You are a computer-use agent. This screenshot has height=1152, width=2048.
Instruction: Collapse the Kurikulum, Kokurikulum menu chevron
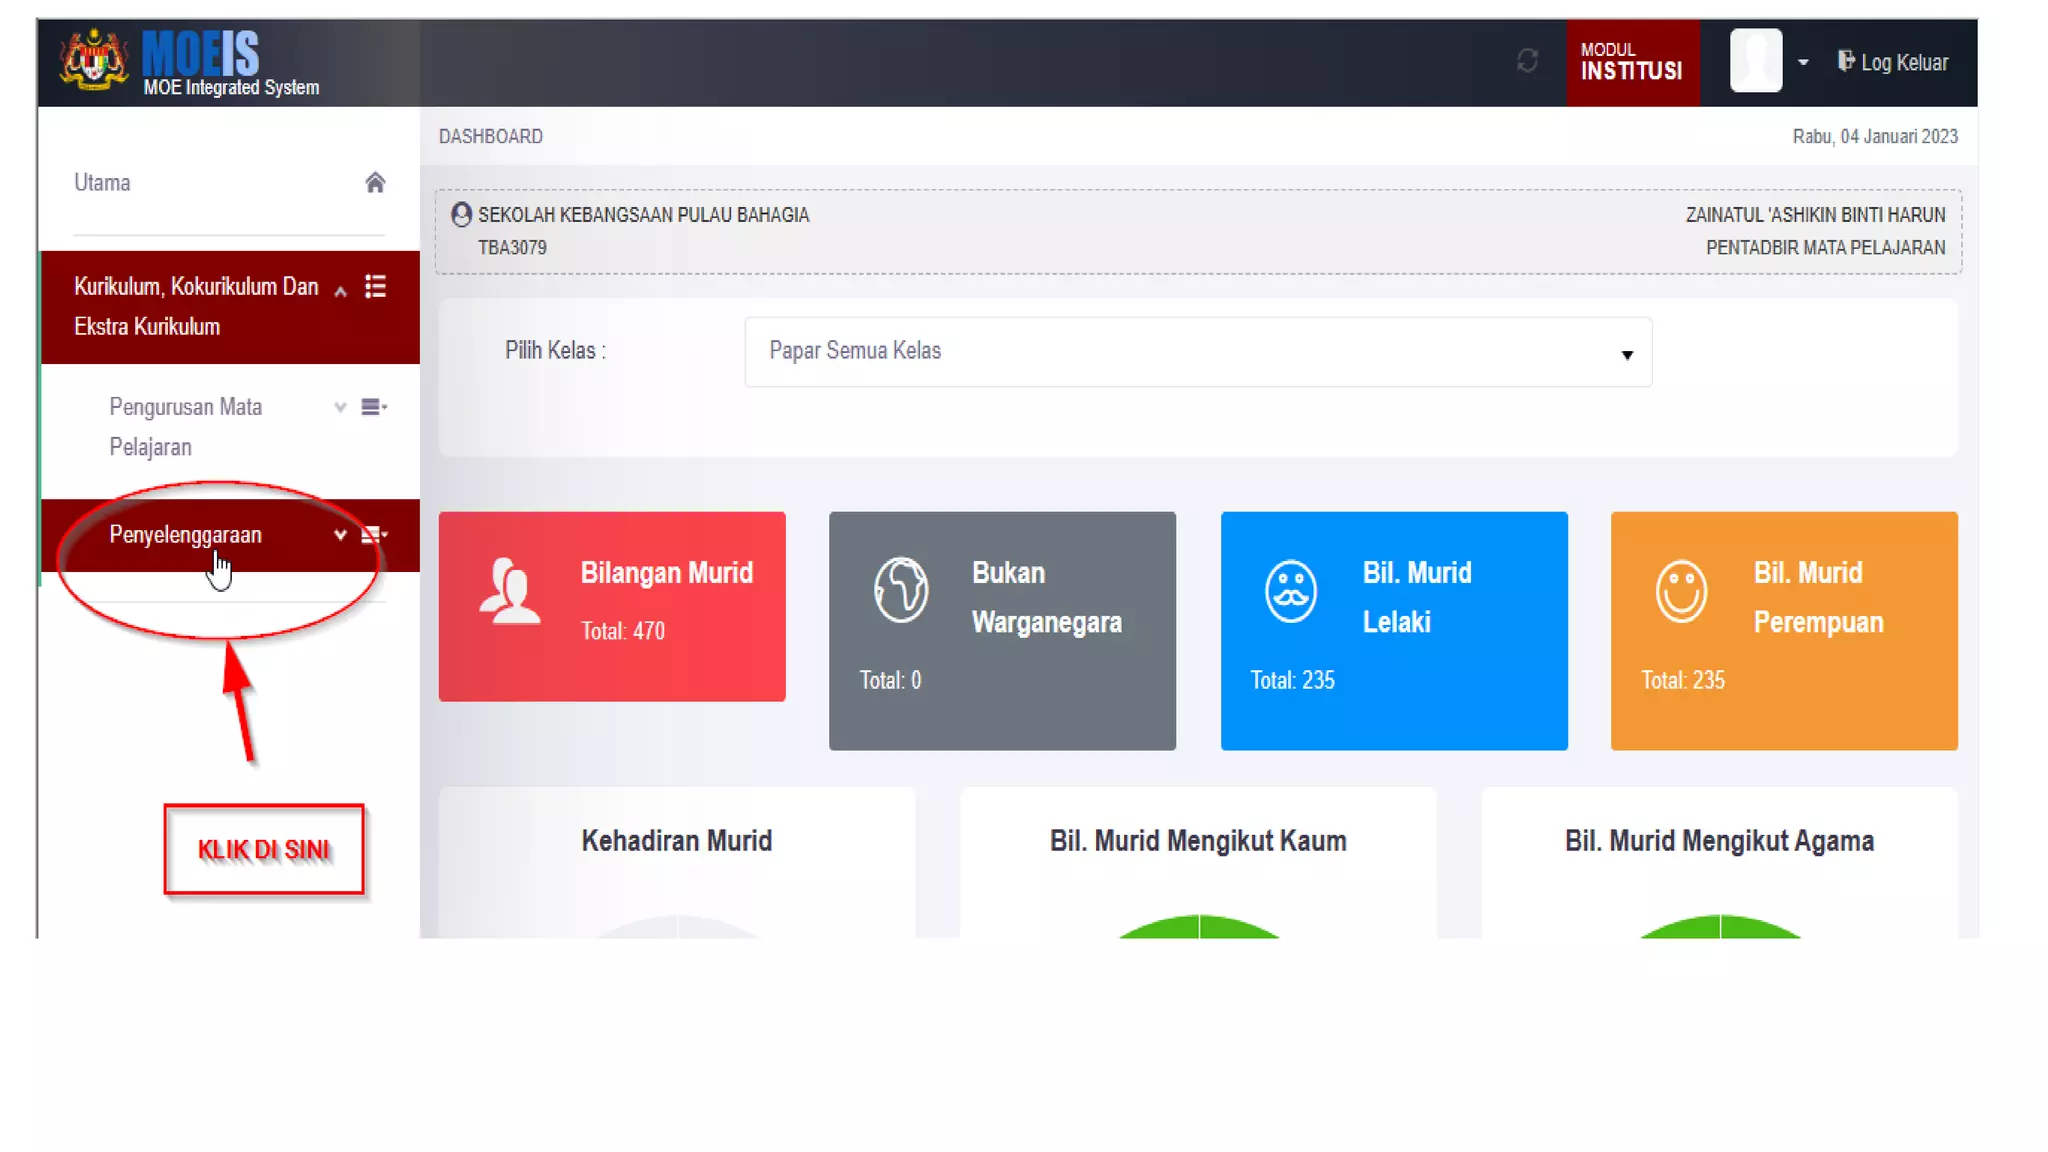(340, 291)
